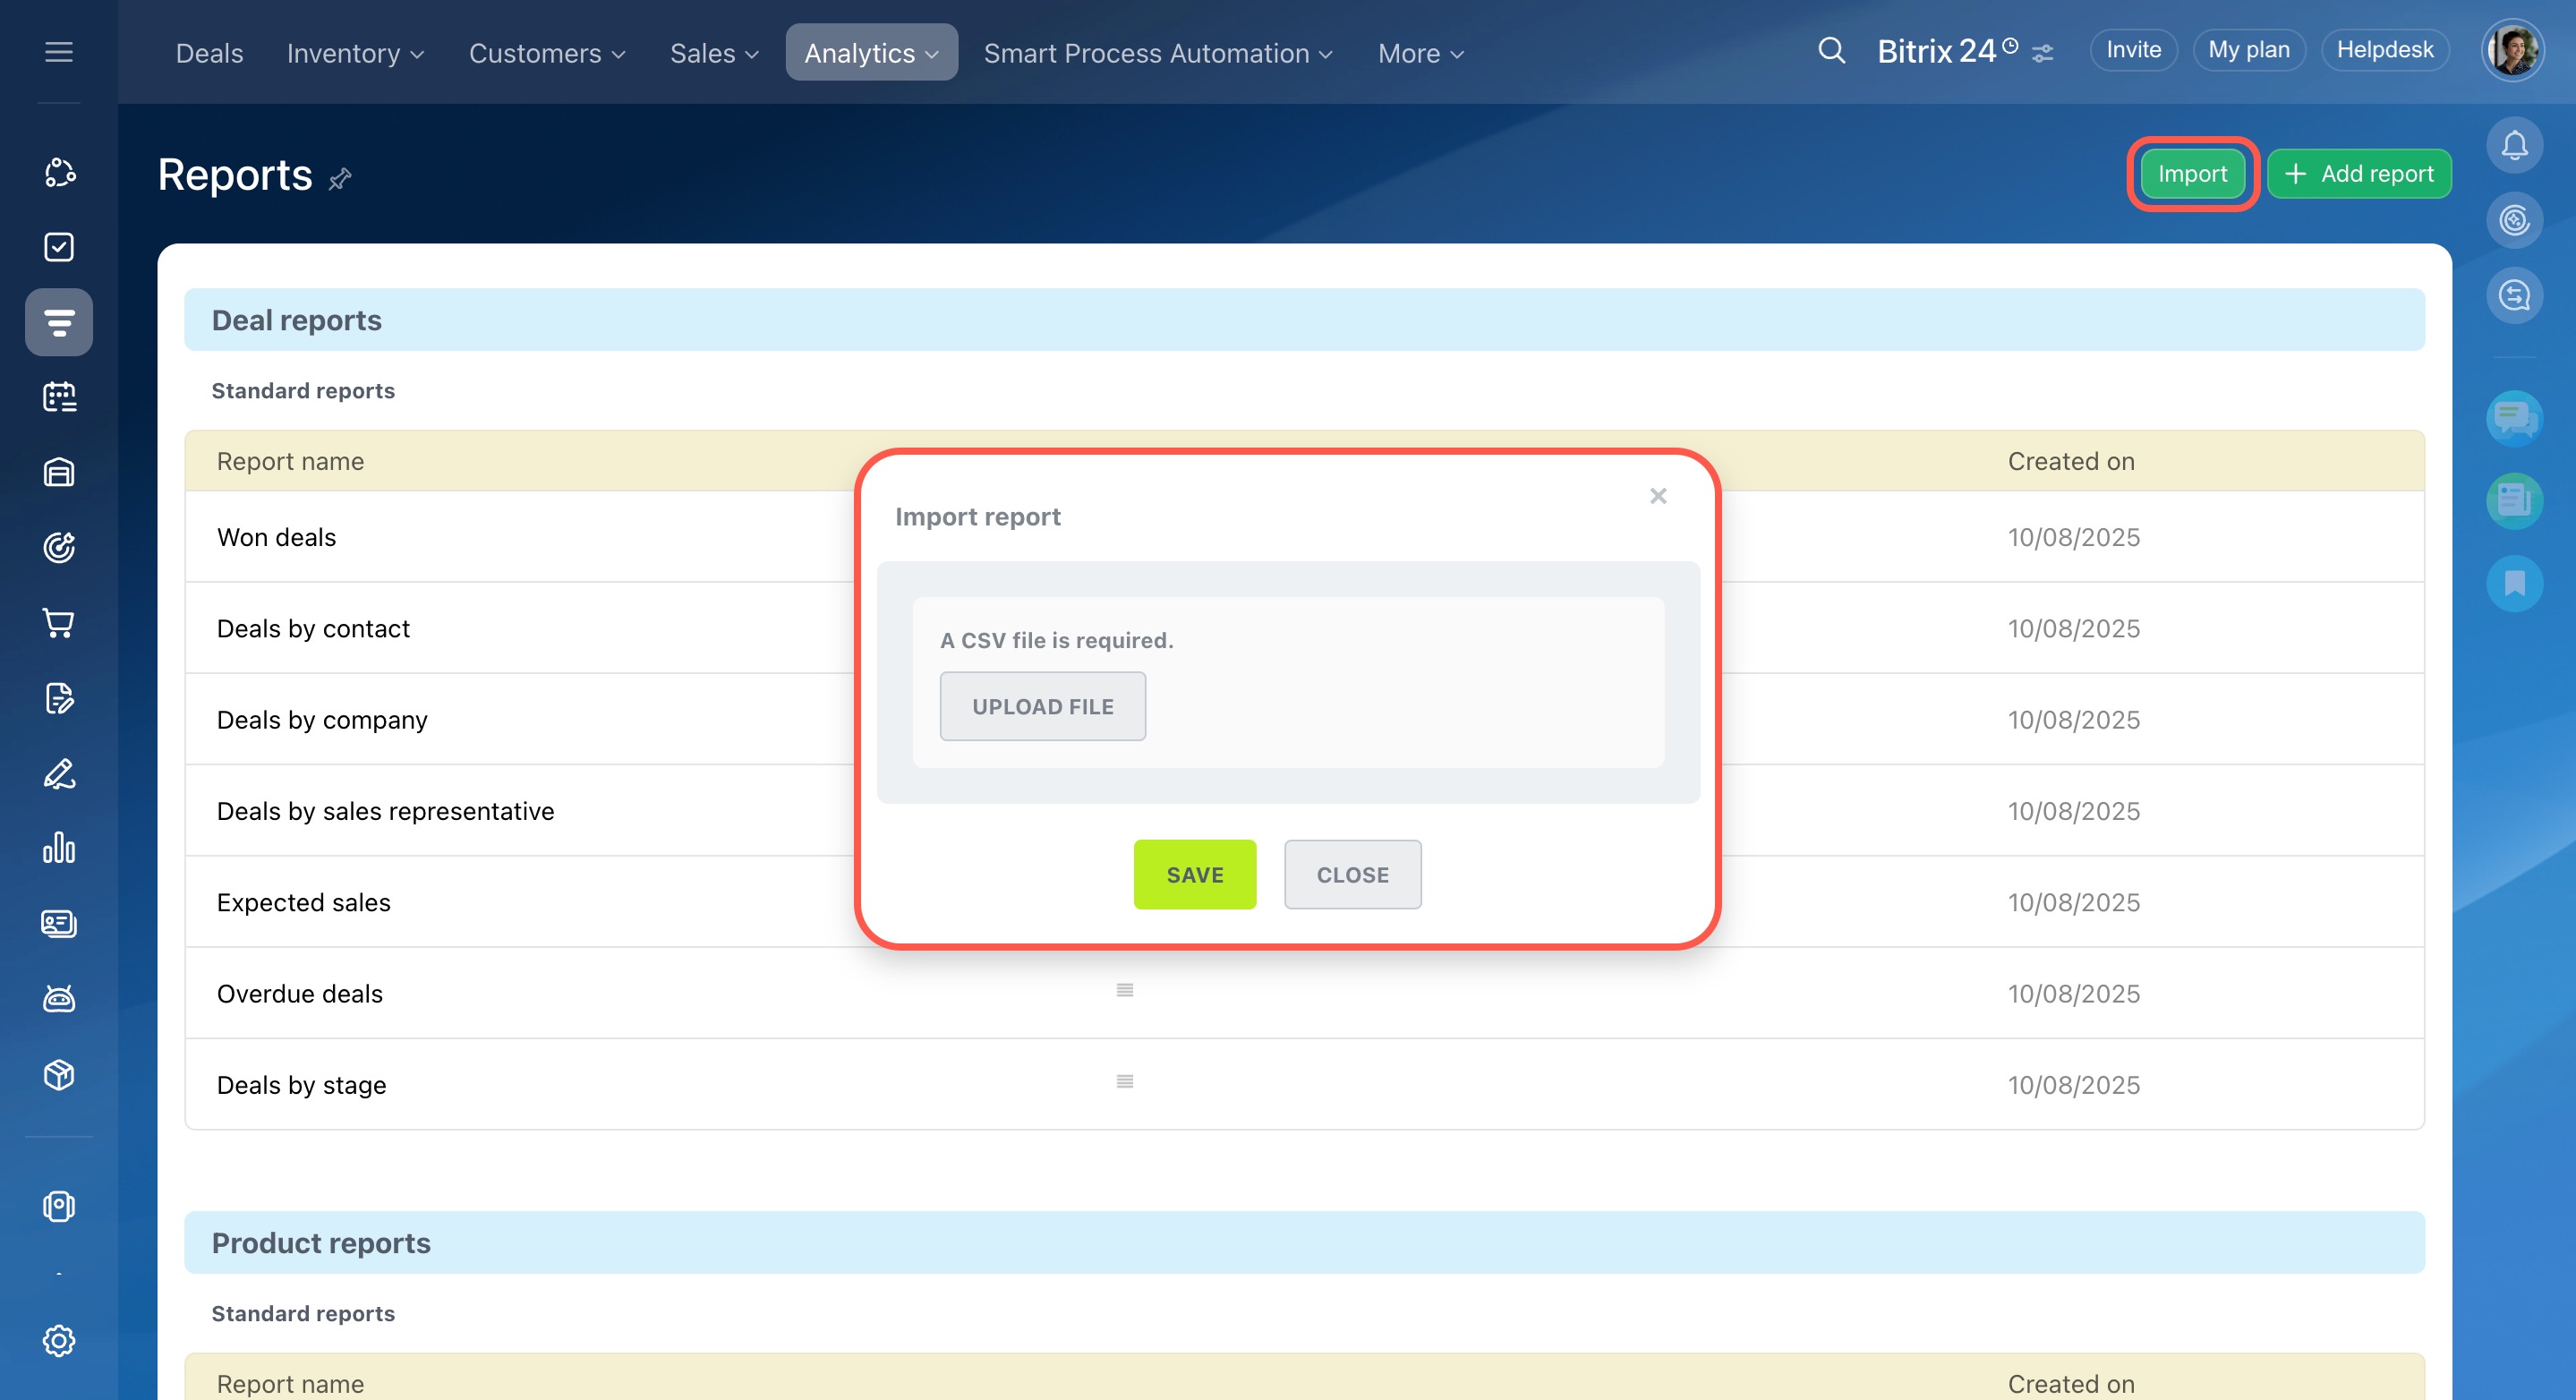
Task: Click the blue bookmark circle icon
Action: click(2514, 582)
